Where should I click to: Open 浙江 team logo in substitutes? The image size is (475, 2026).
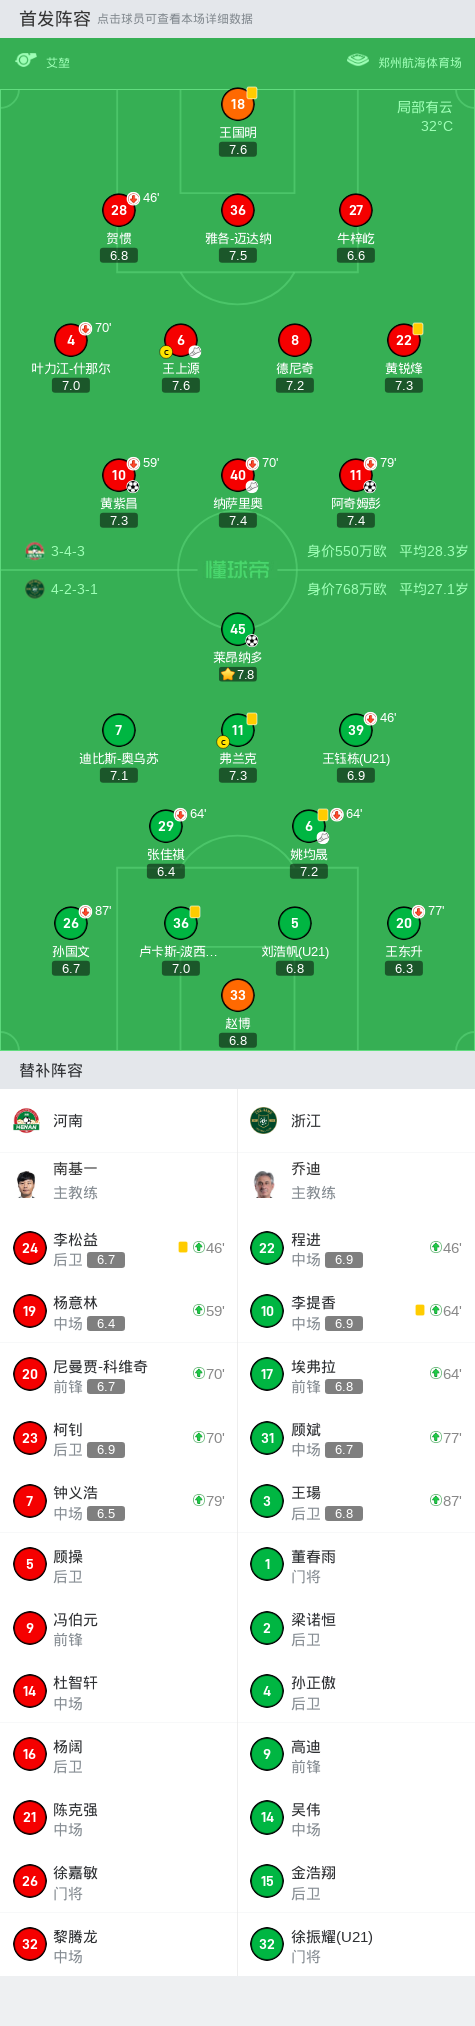[x=263, y=1120]
